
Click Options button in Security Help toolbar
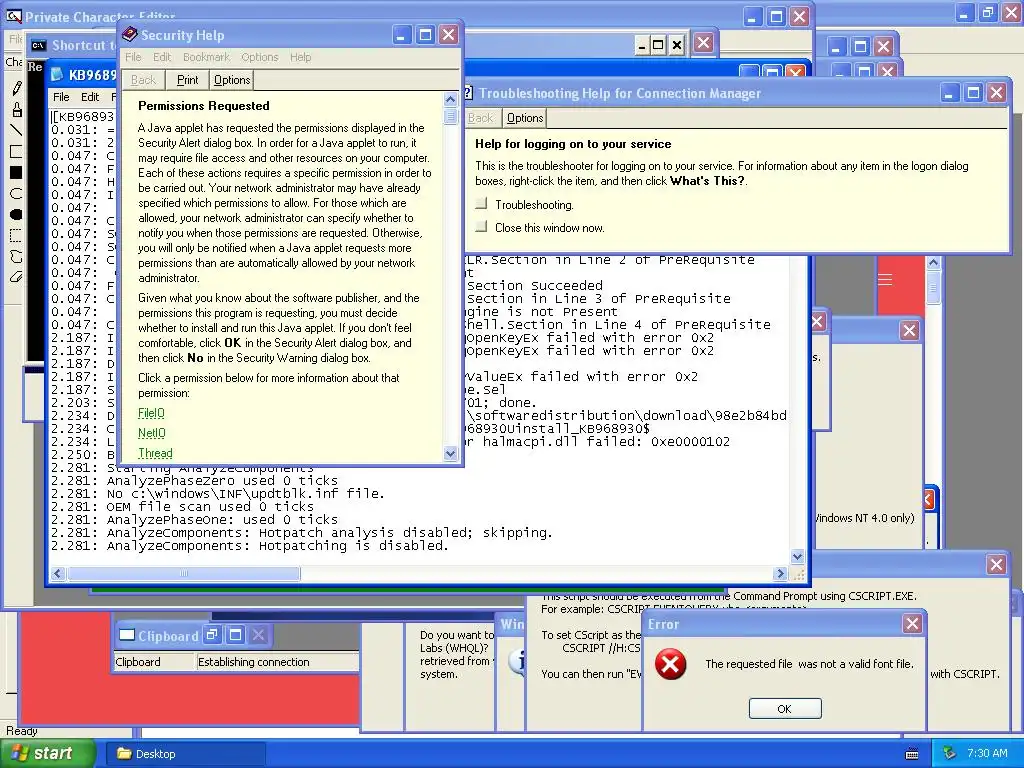click(232, 80)
